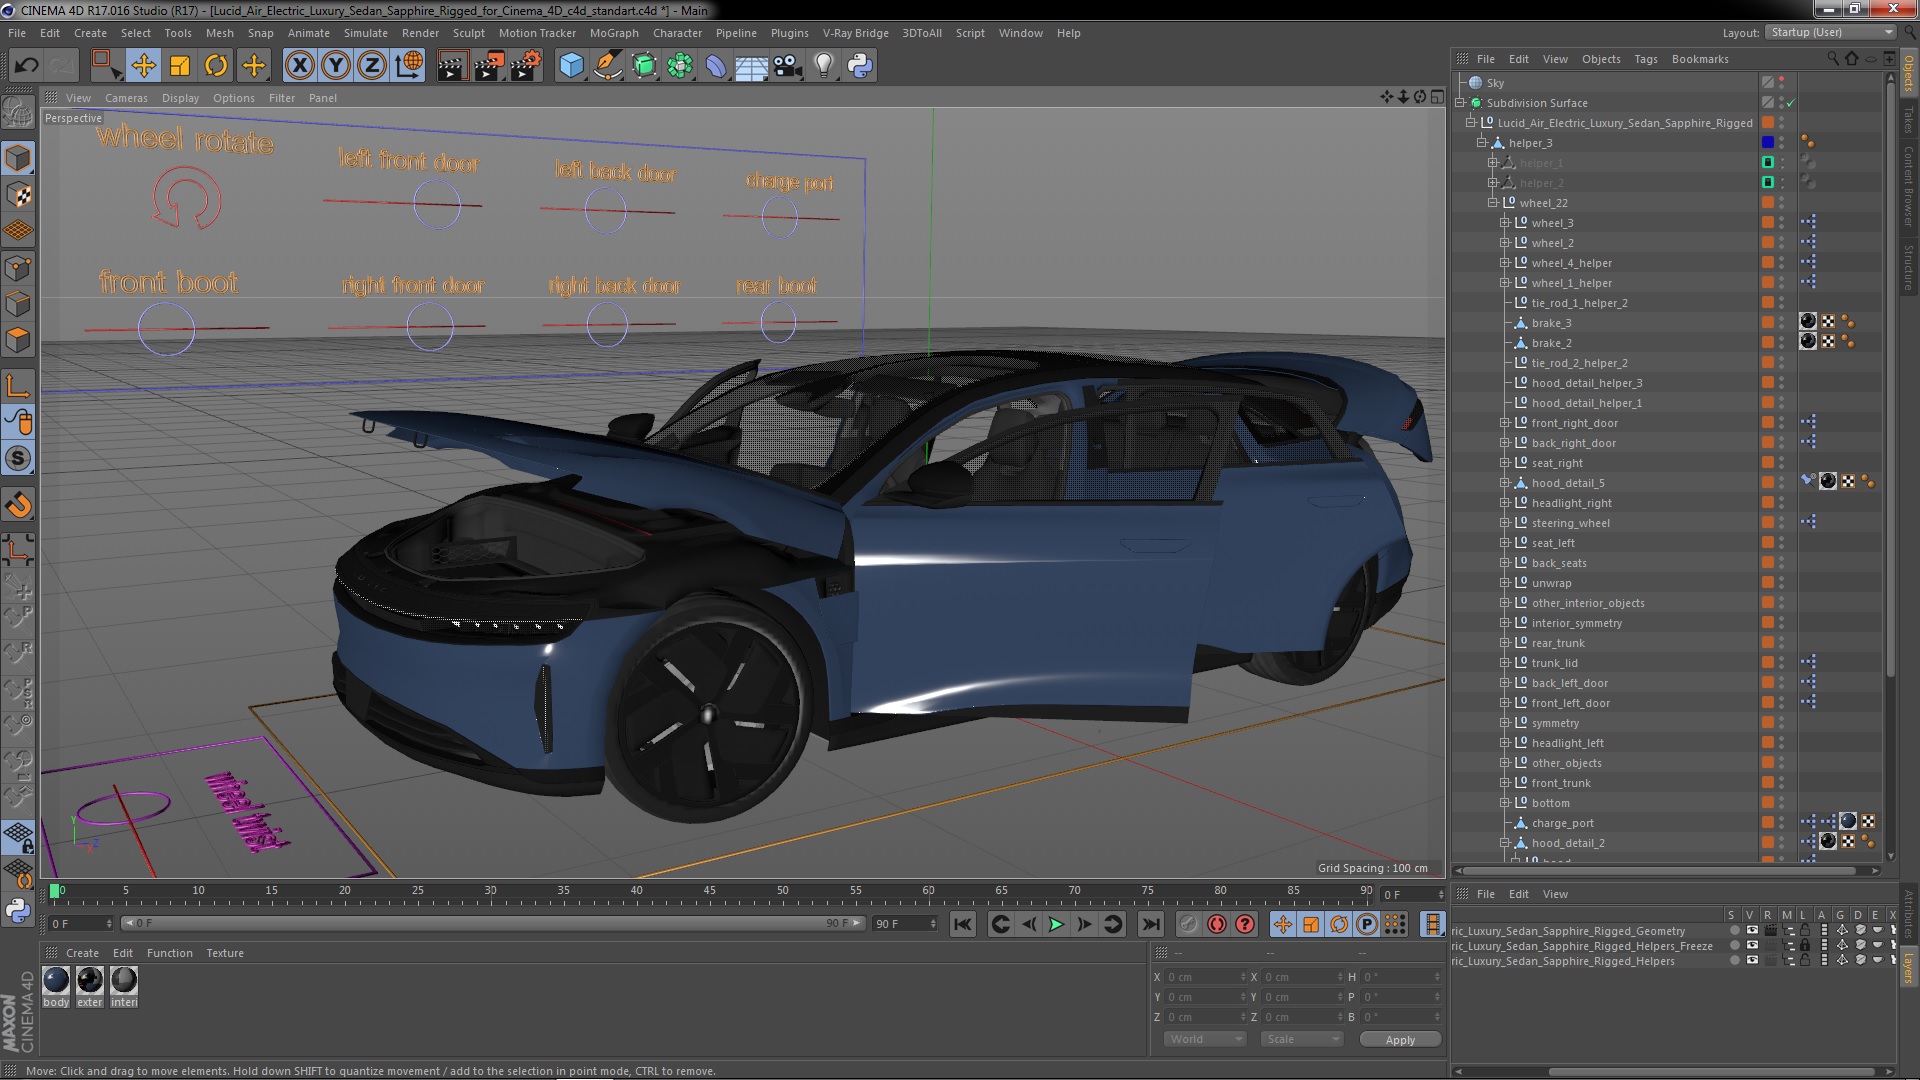This screenshot has width=1920, height=1080.
Task: Go to start of animation
Action: coord(962,925)
